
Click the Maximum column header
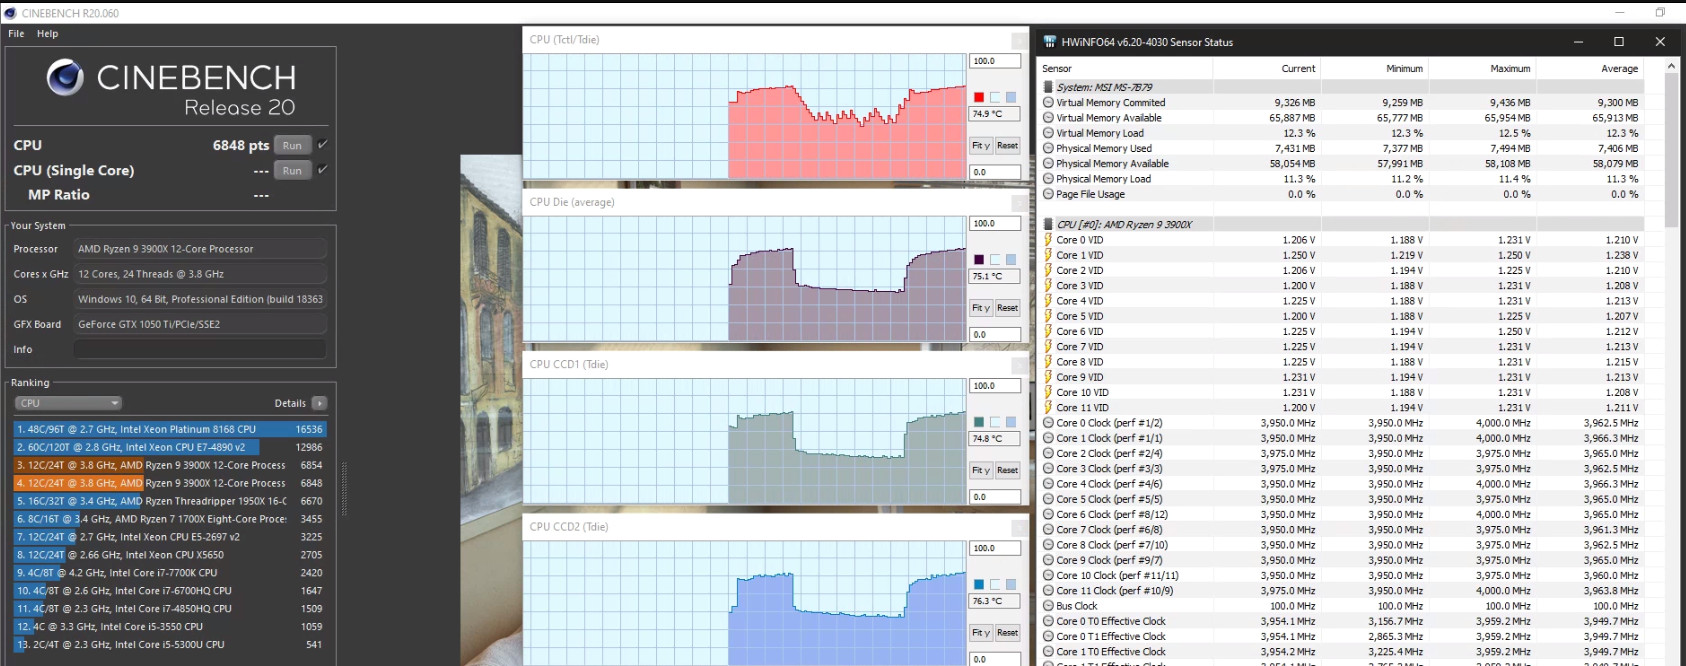pos(1481,69)
